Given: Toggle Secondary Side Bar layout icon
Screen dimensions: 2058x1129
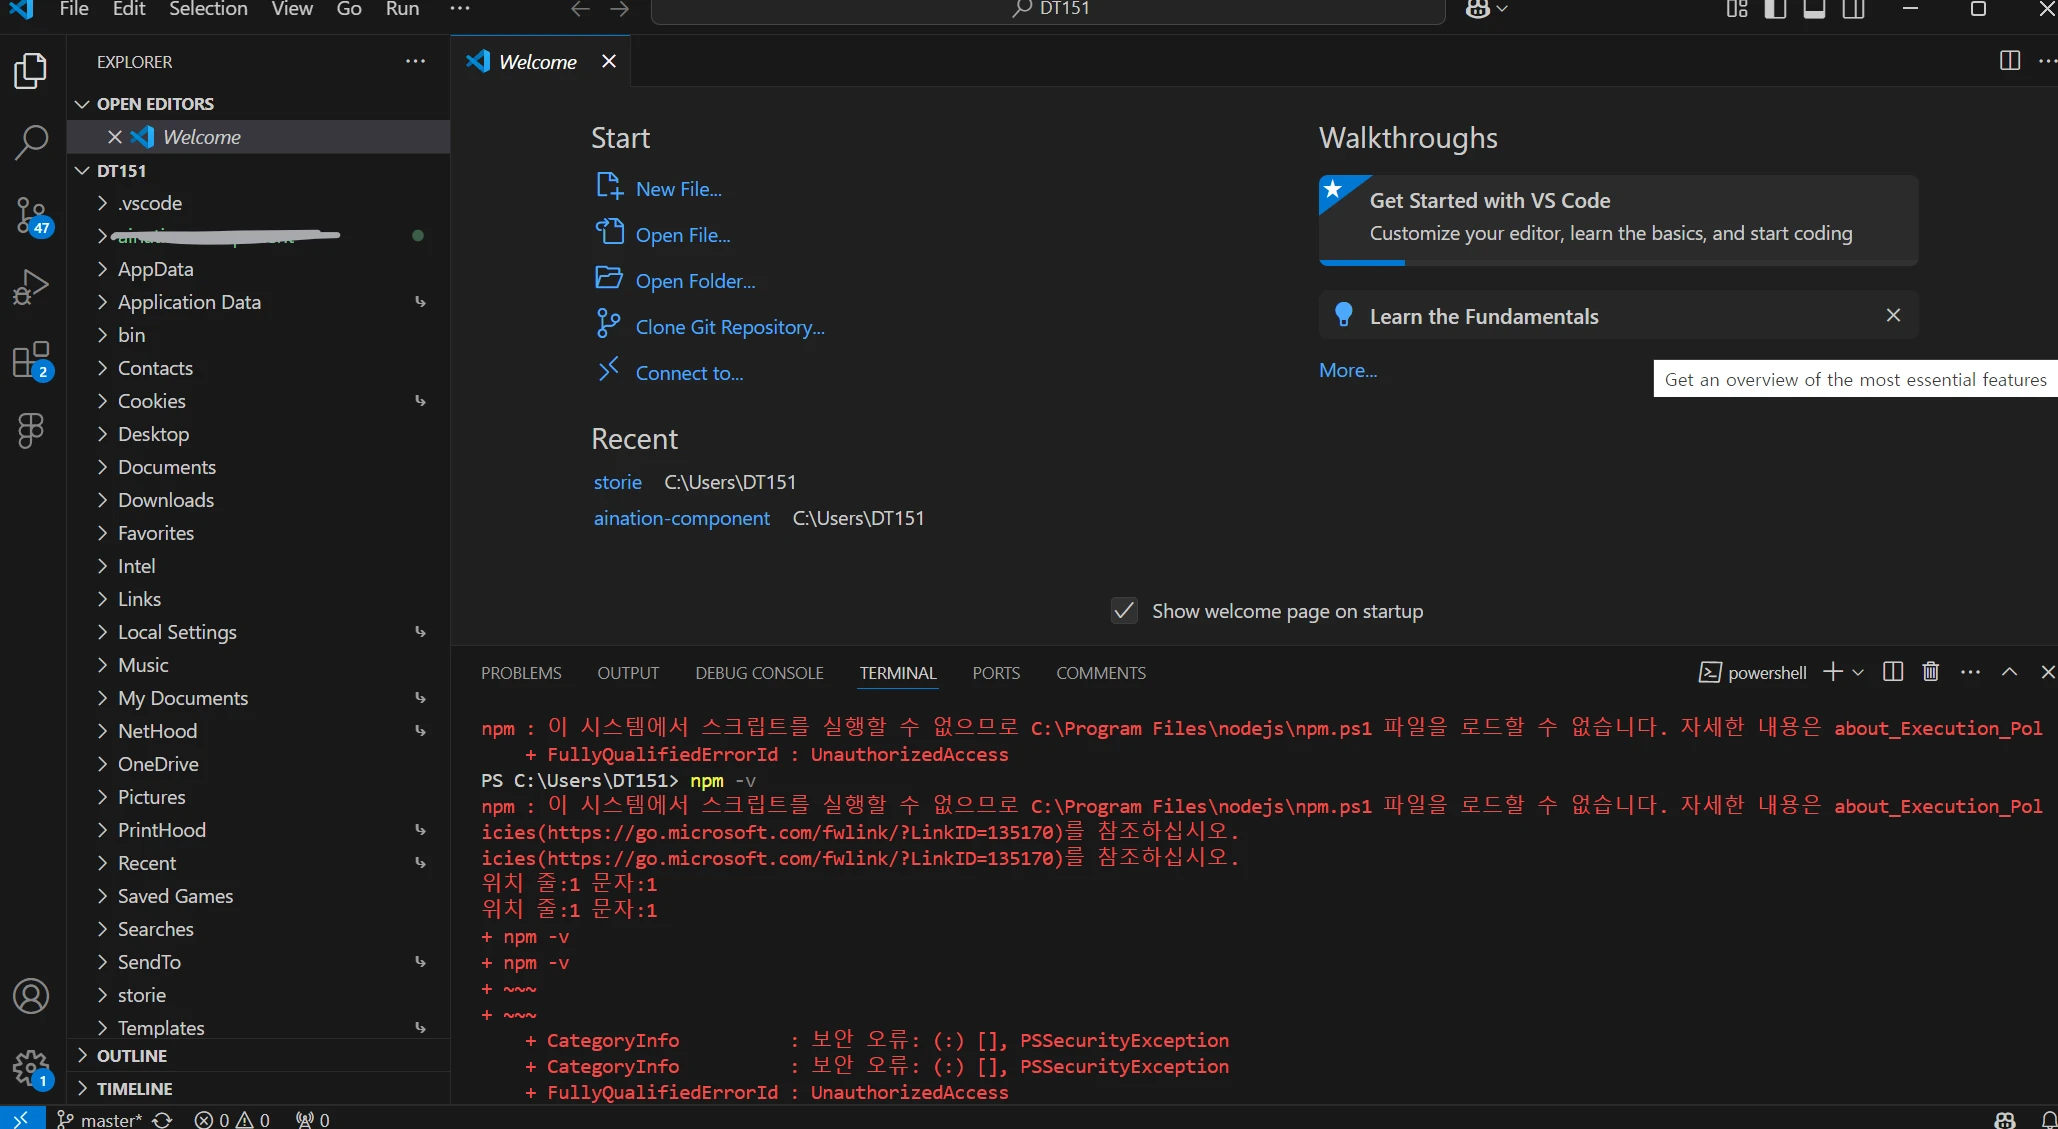Looking at the screenshot, I should [x=1854, y=9].
